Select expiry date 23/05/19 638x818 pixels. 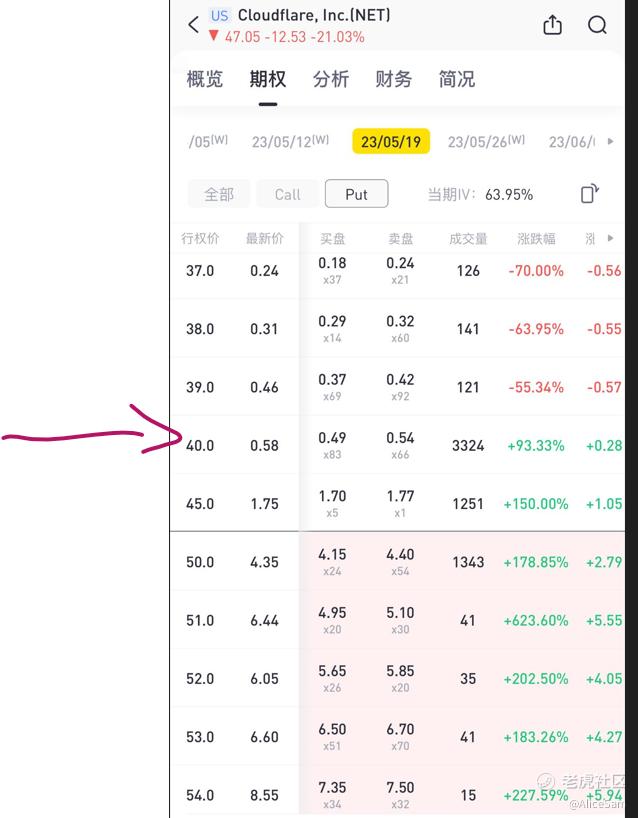391,141
